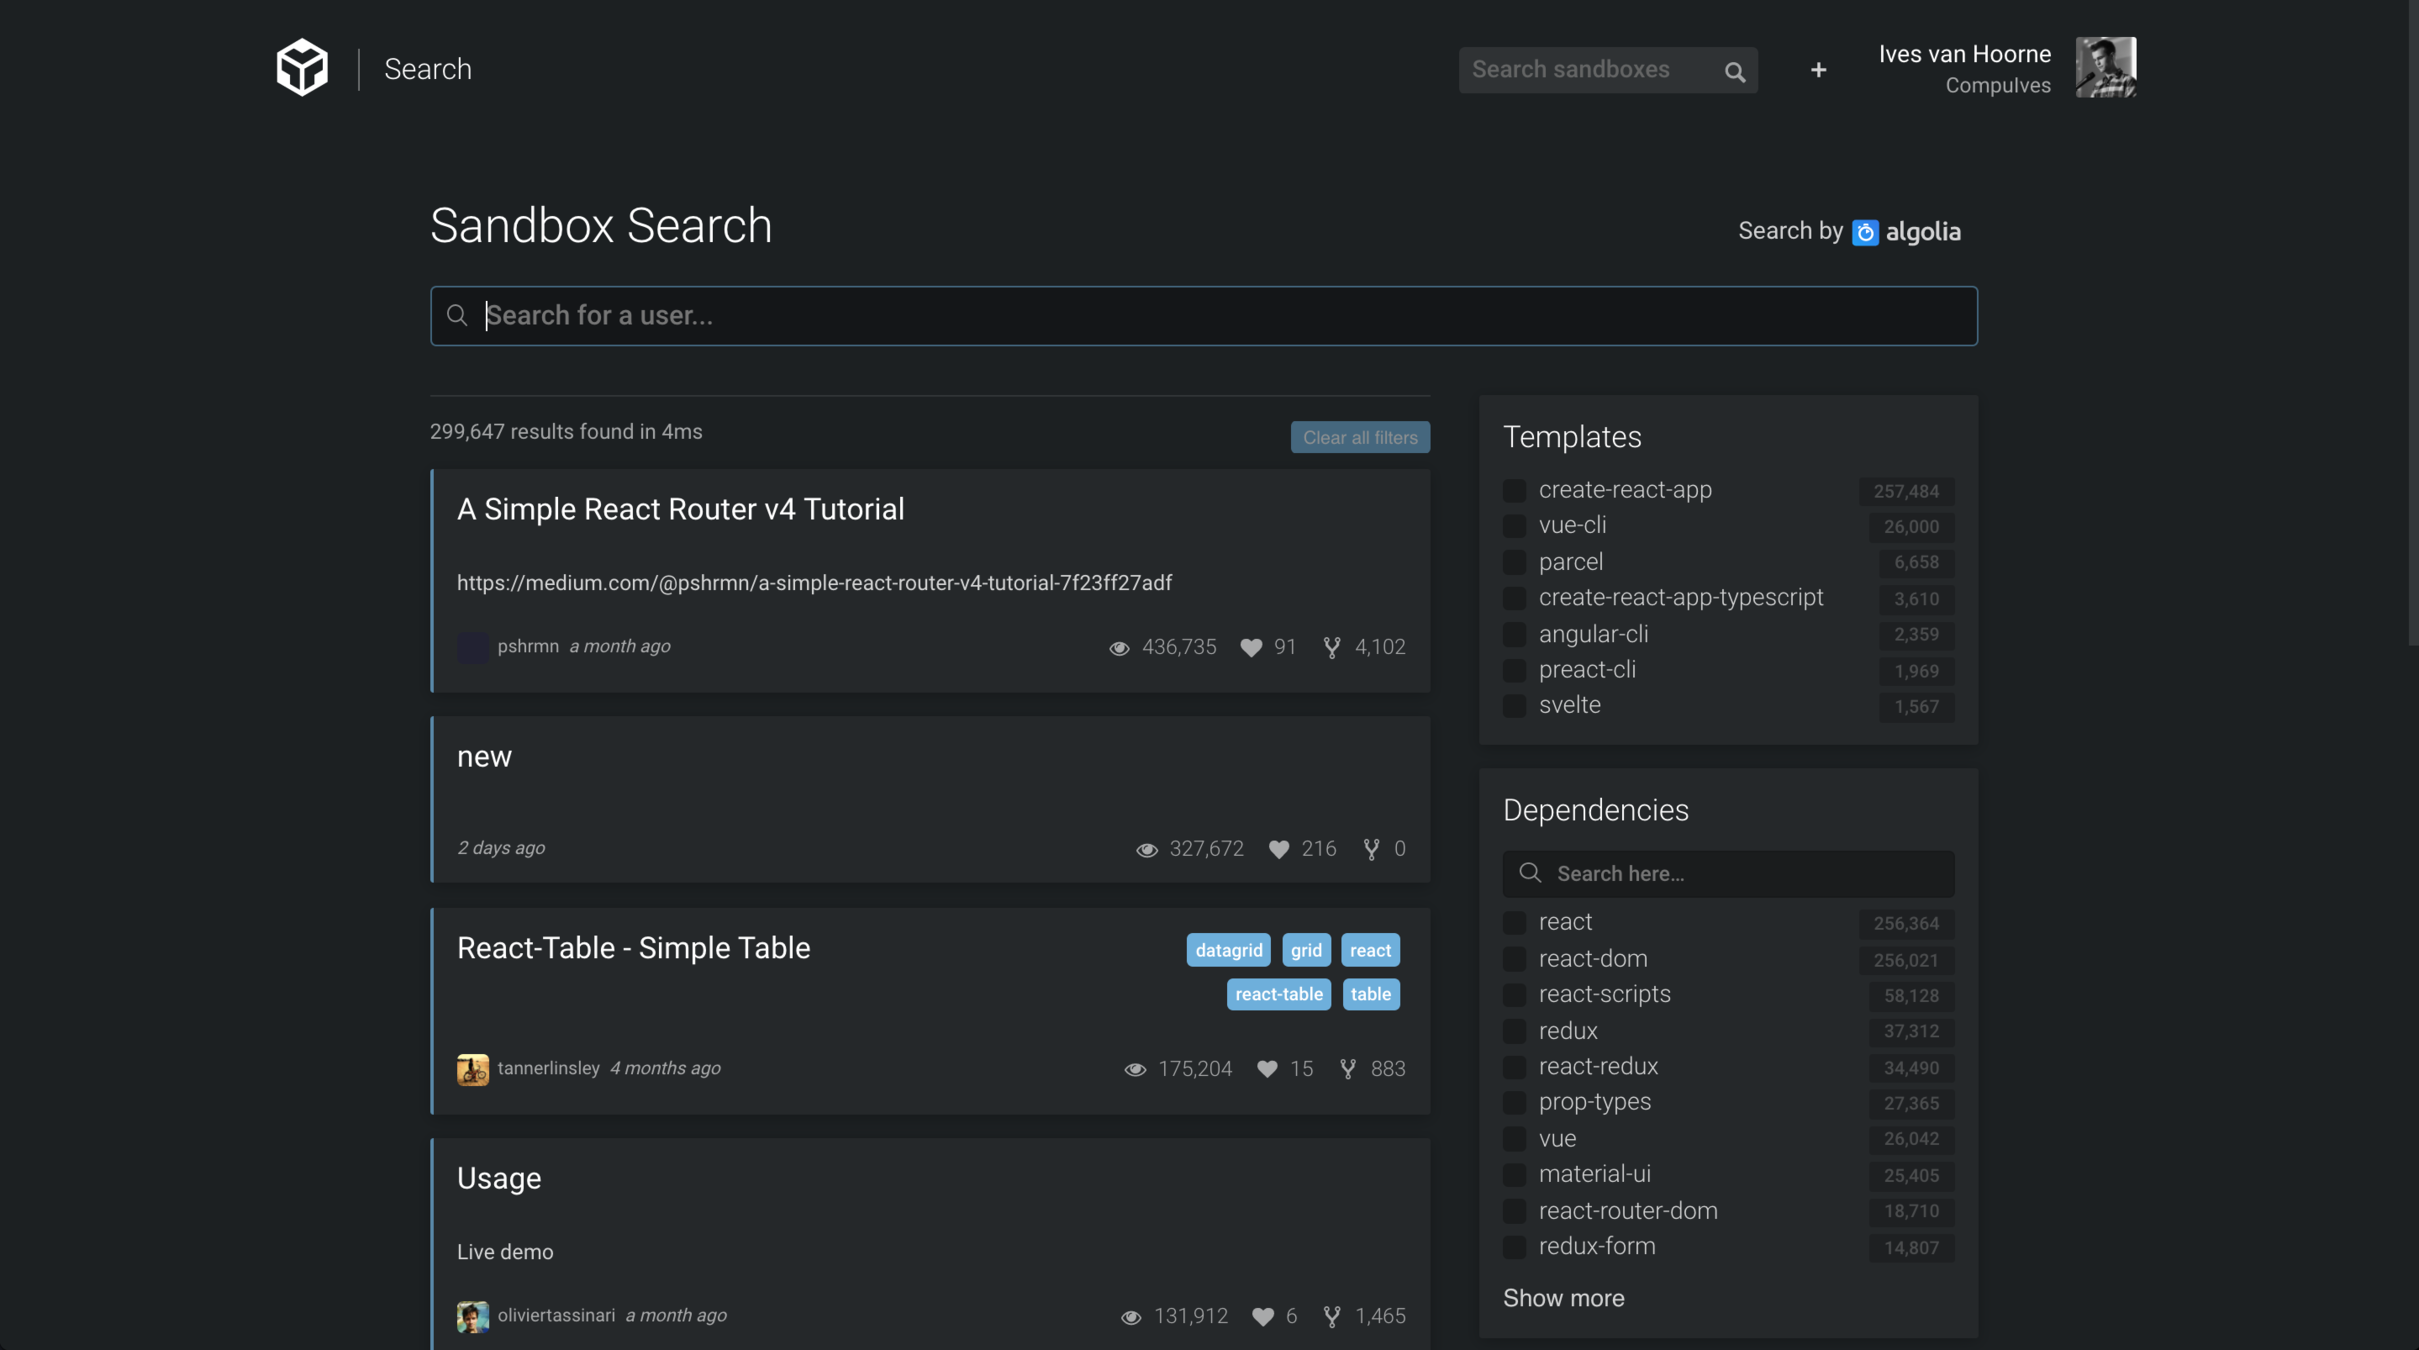Check the redux dependency filter
This screenshot has width=2419, height=1350.
point(1514,1031)
